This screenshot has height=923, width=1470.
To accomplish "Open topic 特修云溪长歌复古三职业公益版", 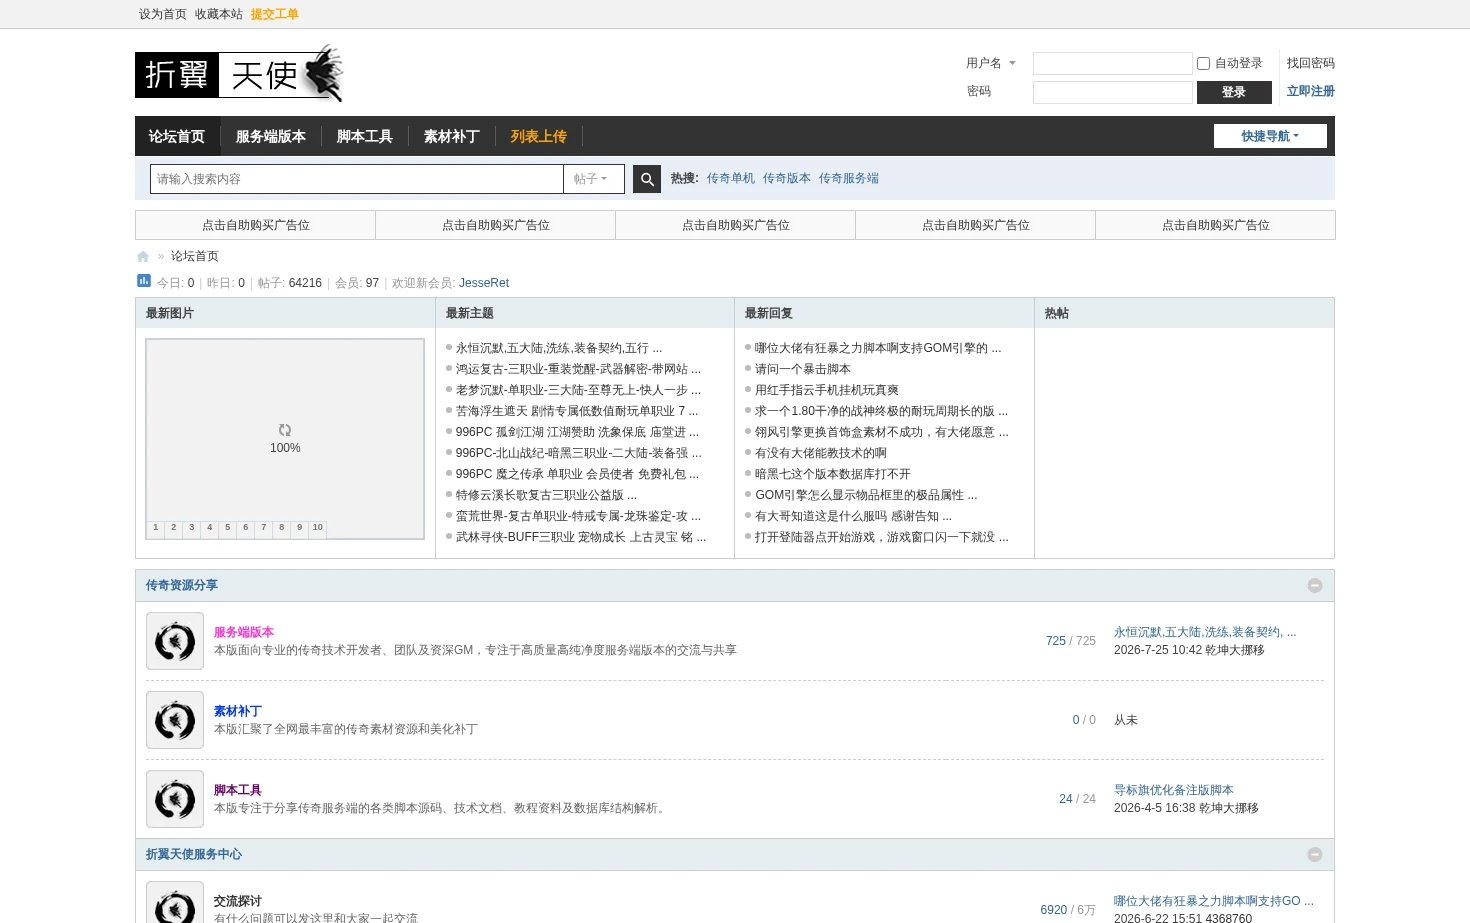I will [546, 495].
